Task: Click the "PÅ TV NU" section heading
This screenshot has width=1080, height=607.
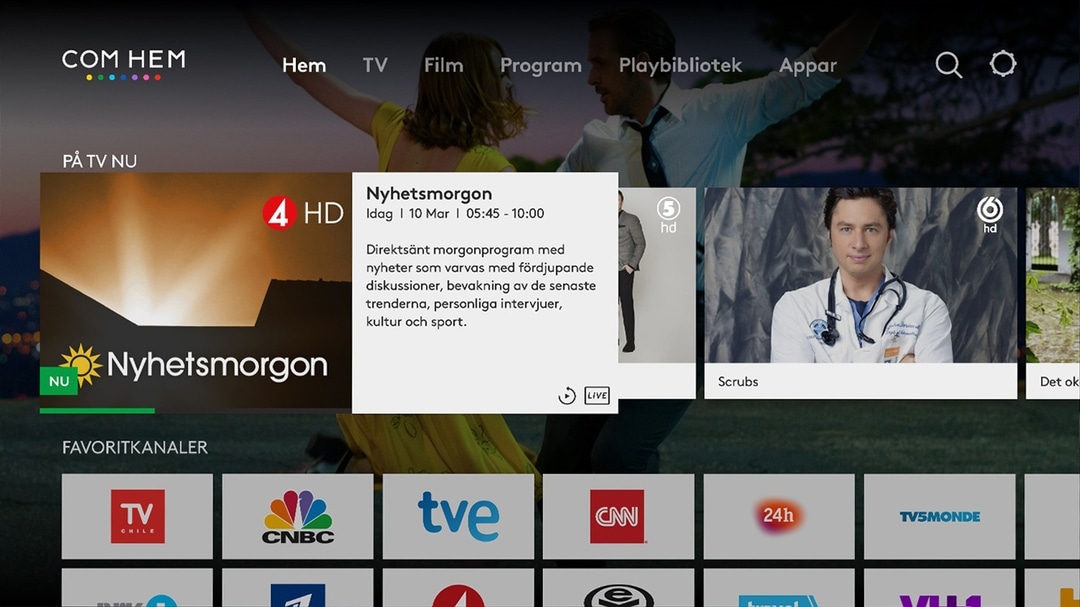Action: (x=100, y=161)
